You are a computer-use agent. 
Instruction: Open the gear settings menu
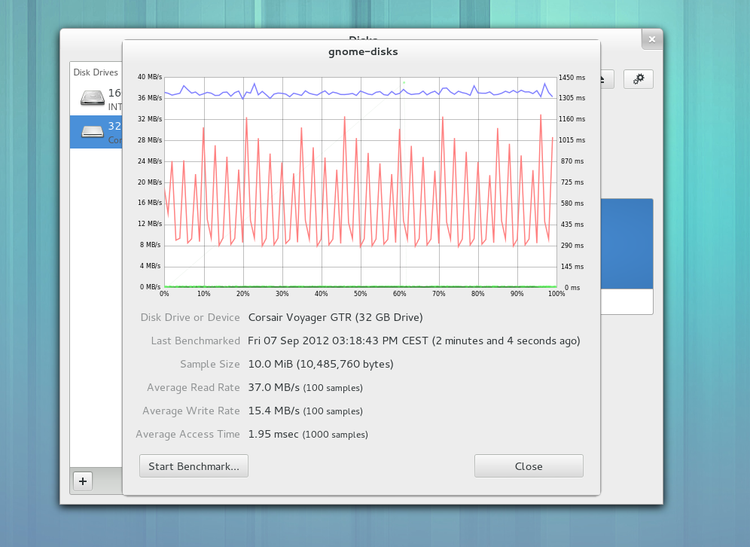pos(638,79)
